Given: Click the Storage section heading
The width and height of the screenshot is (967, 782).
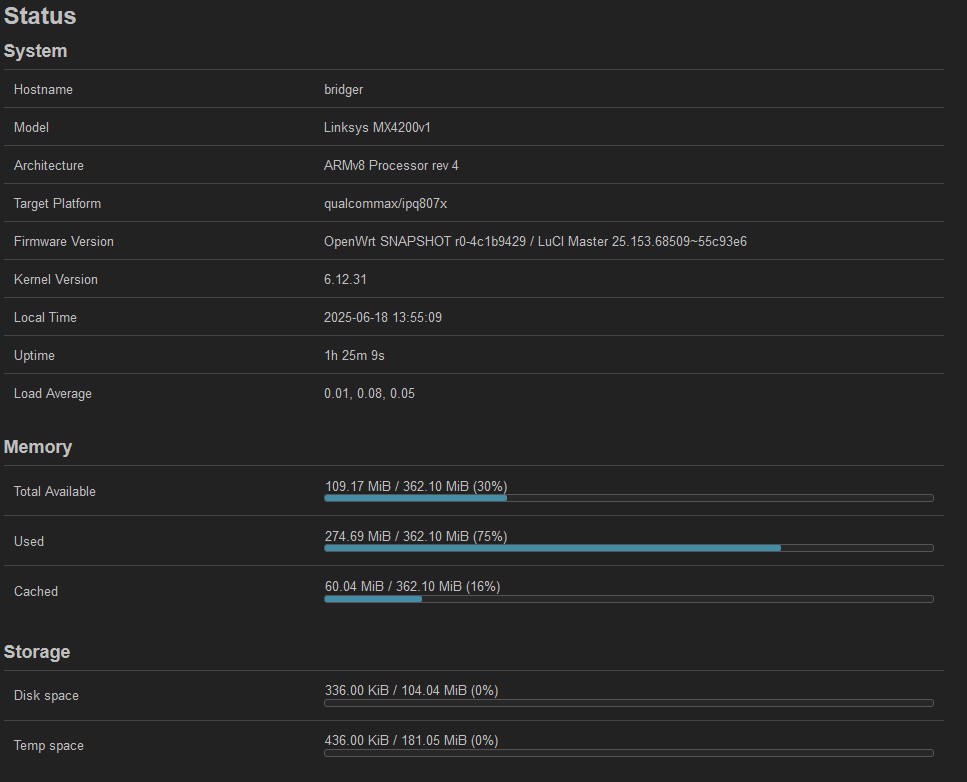Looking at the screenshot, I should pos(37,652).
